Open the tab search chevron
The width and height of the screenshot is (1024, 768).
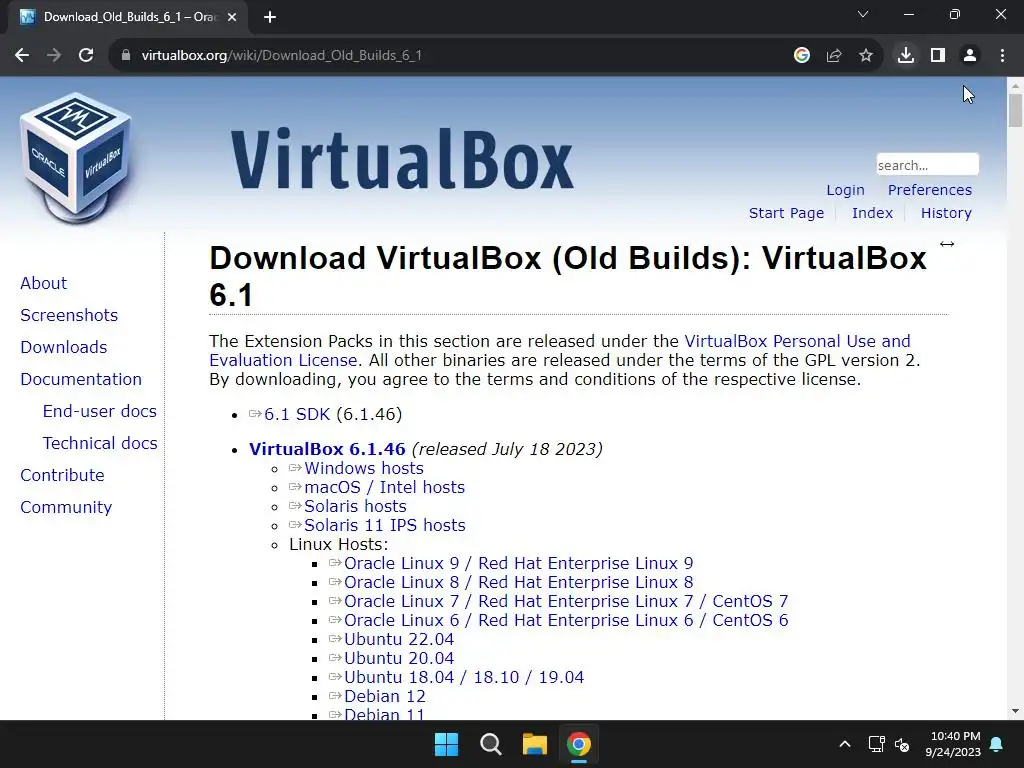pyautogui.click(x=863, y=14)
